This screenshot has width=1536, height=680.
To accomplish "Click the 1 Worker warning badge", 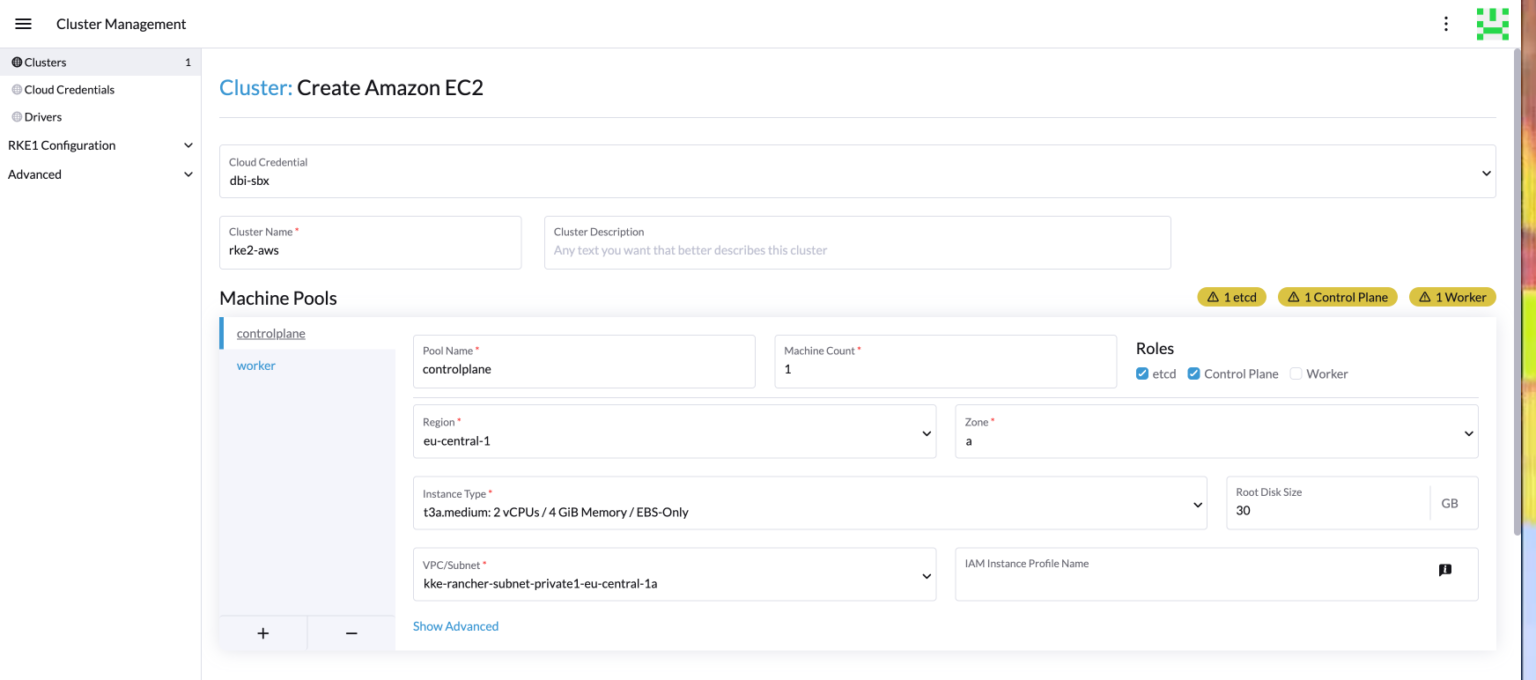I will [1452, 297].
